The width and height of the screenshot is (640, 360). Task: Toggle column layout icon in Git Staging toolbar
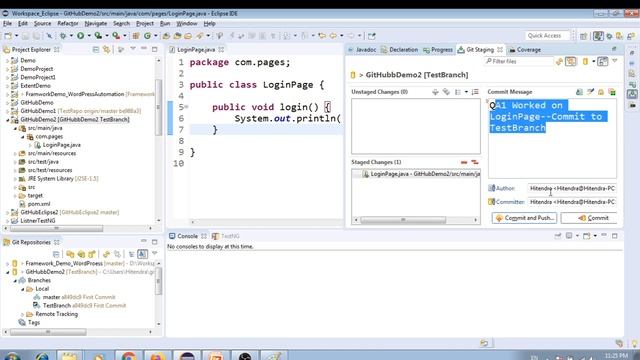point(602,61)
